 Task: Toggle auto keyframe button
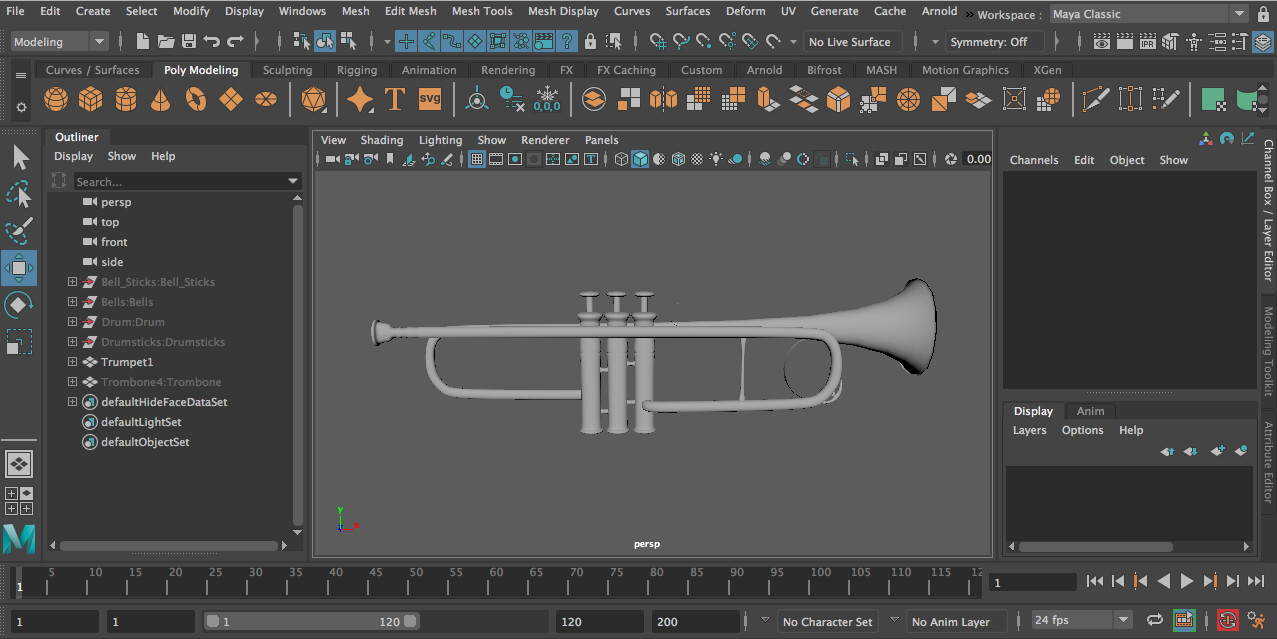[x=1227, y=621]
